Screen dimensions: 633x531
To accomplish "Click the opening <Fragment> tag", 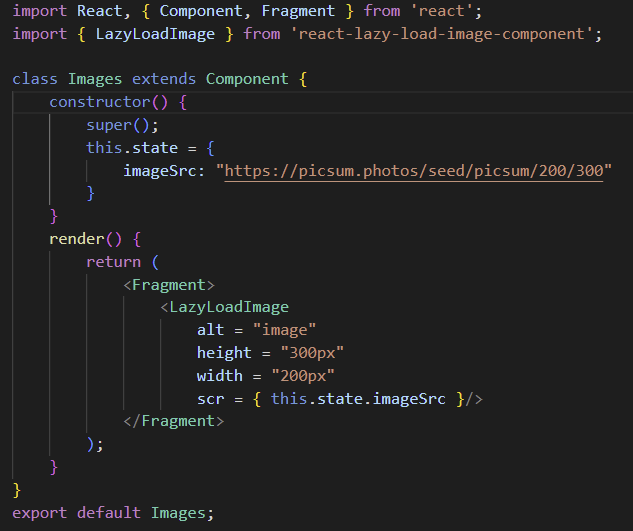I will point(169,285).
